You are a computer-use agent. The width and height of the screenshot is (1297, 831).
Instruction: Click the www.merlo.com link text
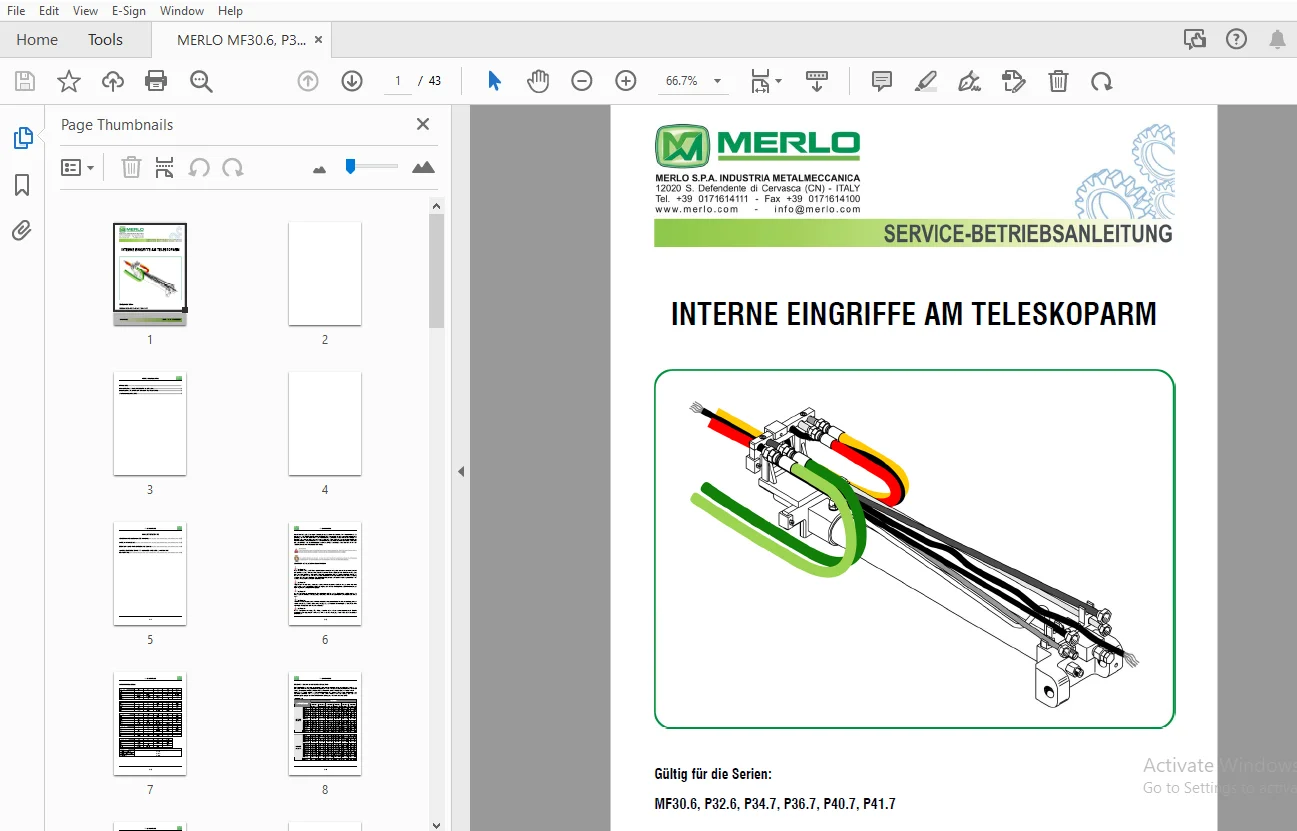pos(696,209)
